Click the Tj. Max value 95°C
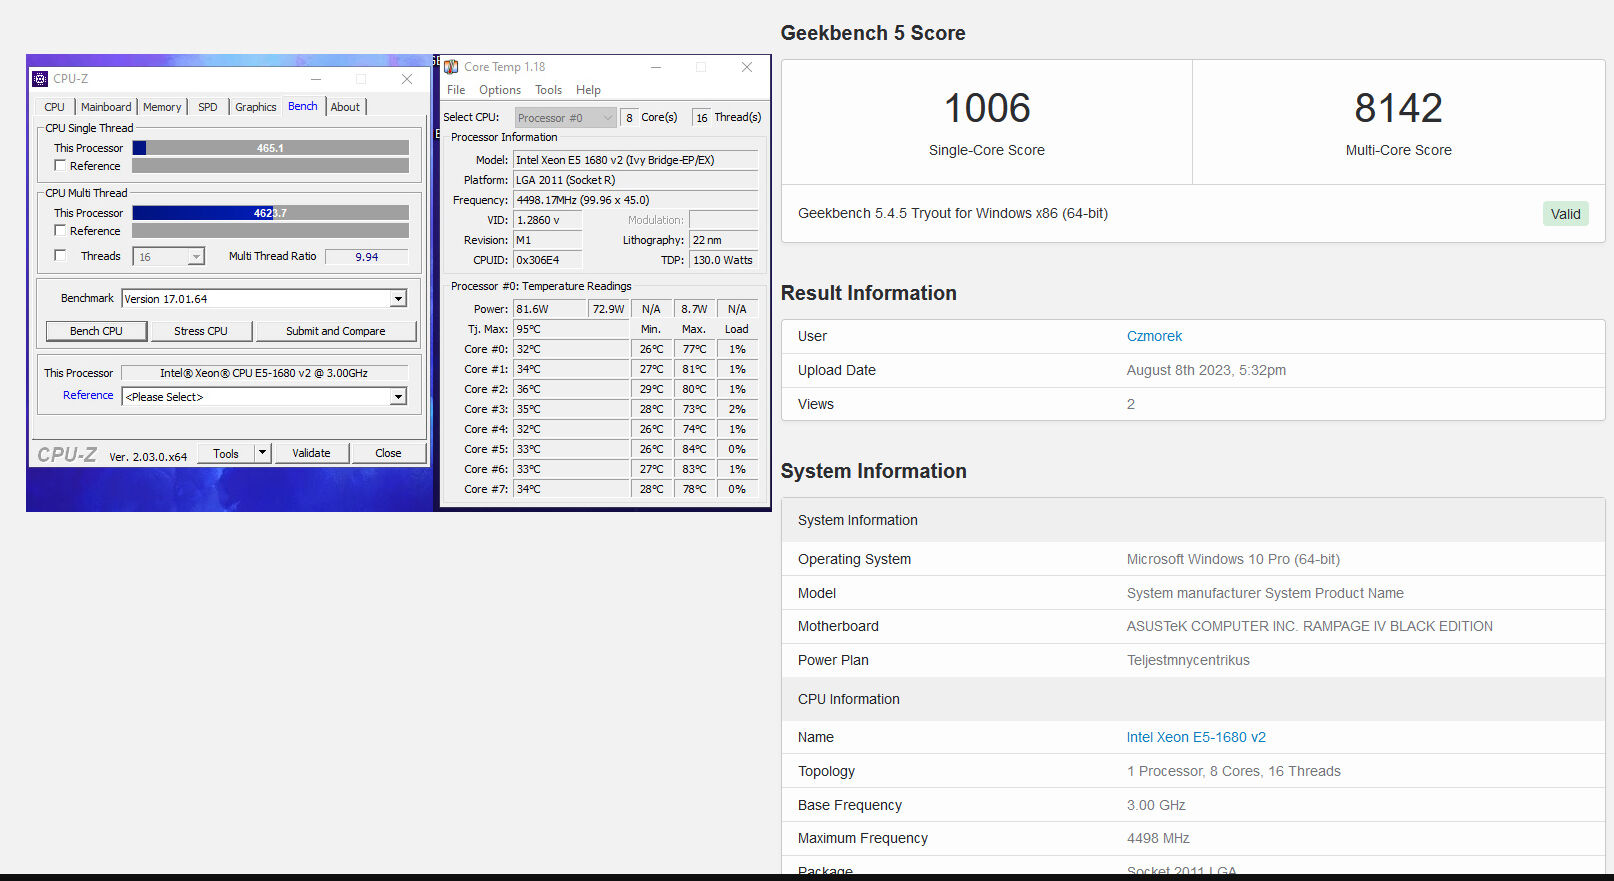The image size is (1614, 881). [x=571, y=329]
